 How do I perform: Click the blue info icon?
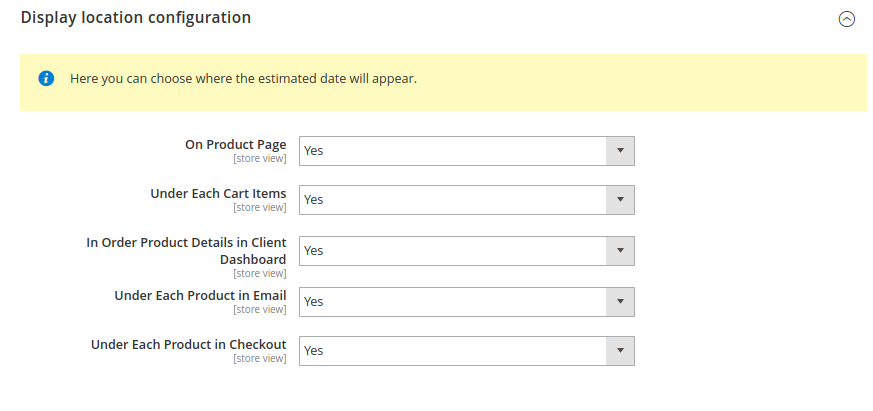tap(46, 79)
